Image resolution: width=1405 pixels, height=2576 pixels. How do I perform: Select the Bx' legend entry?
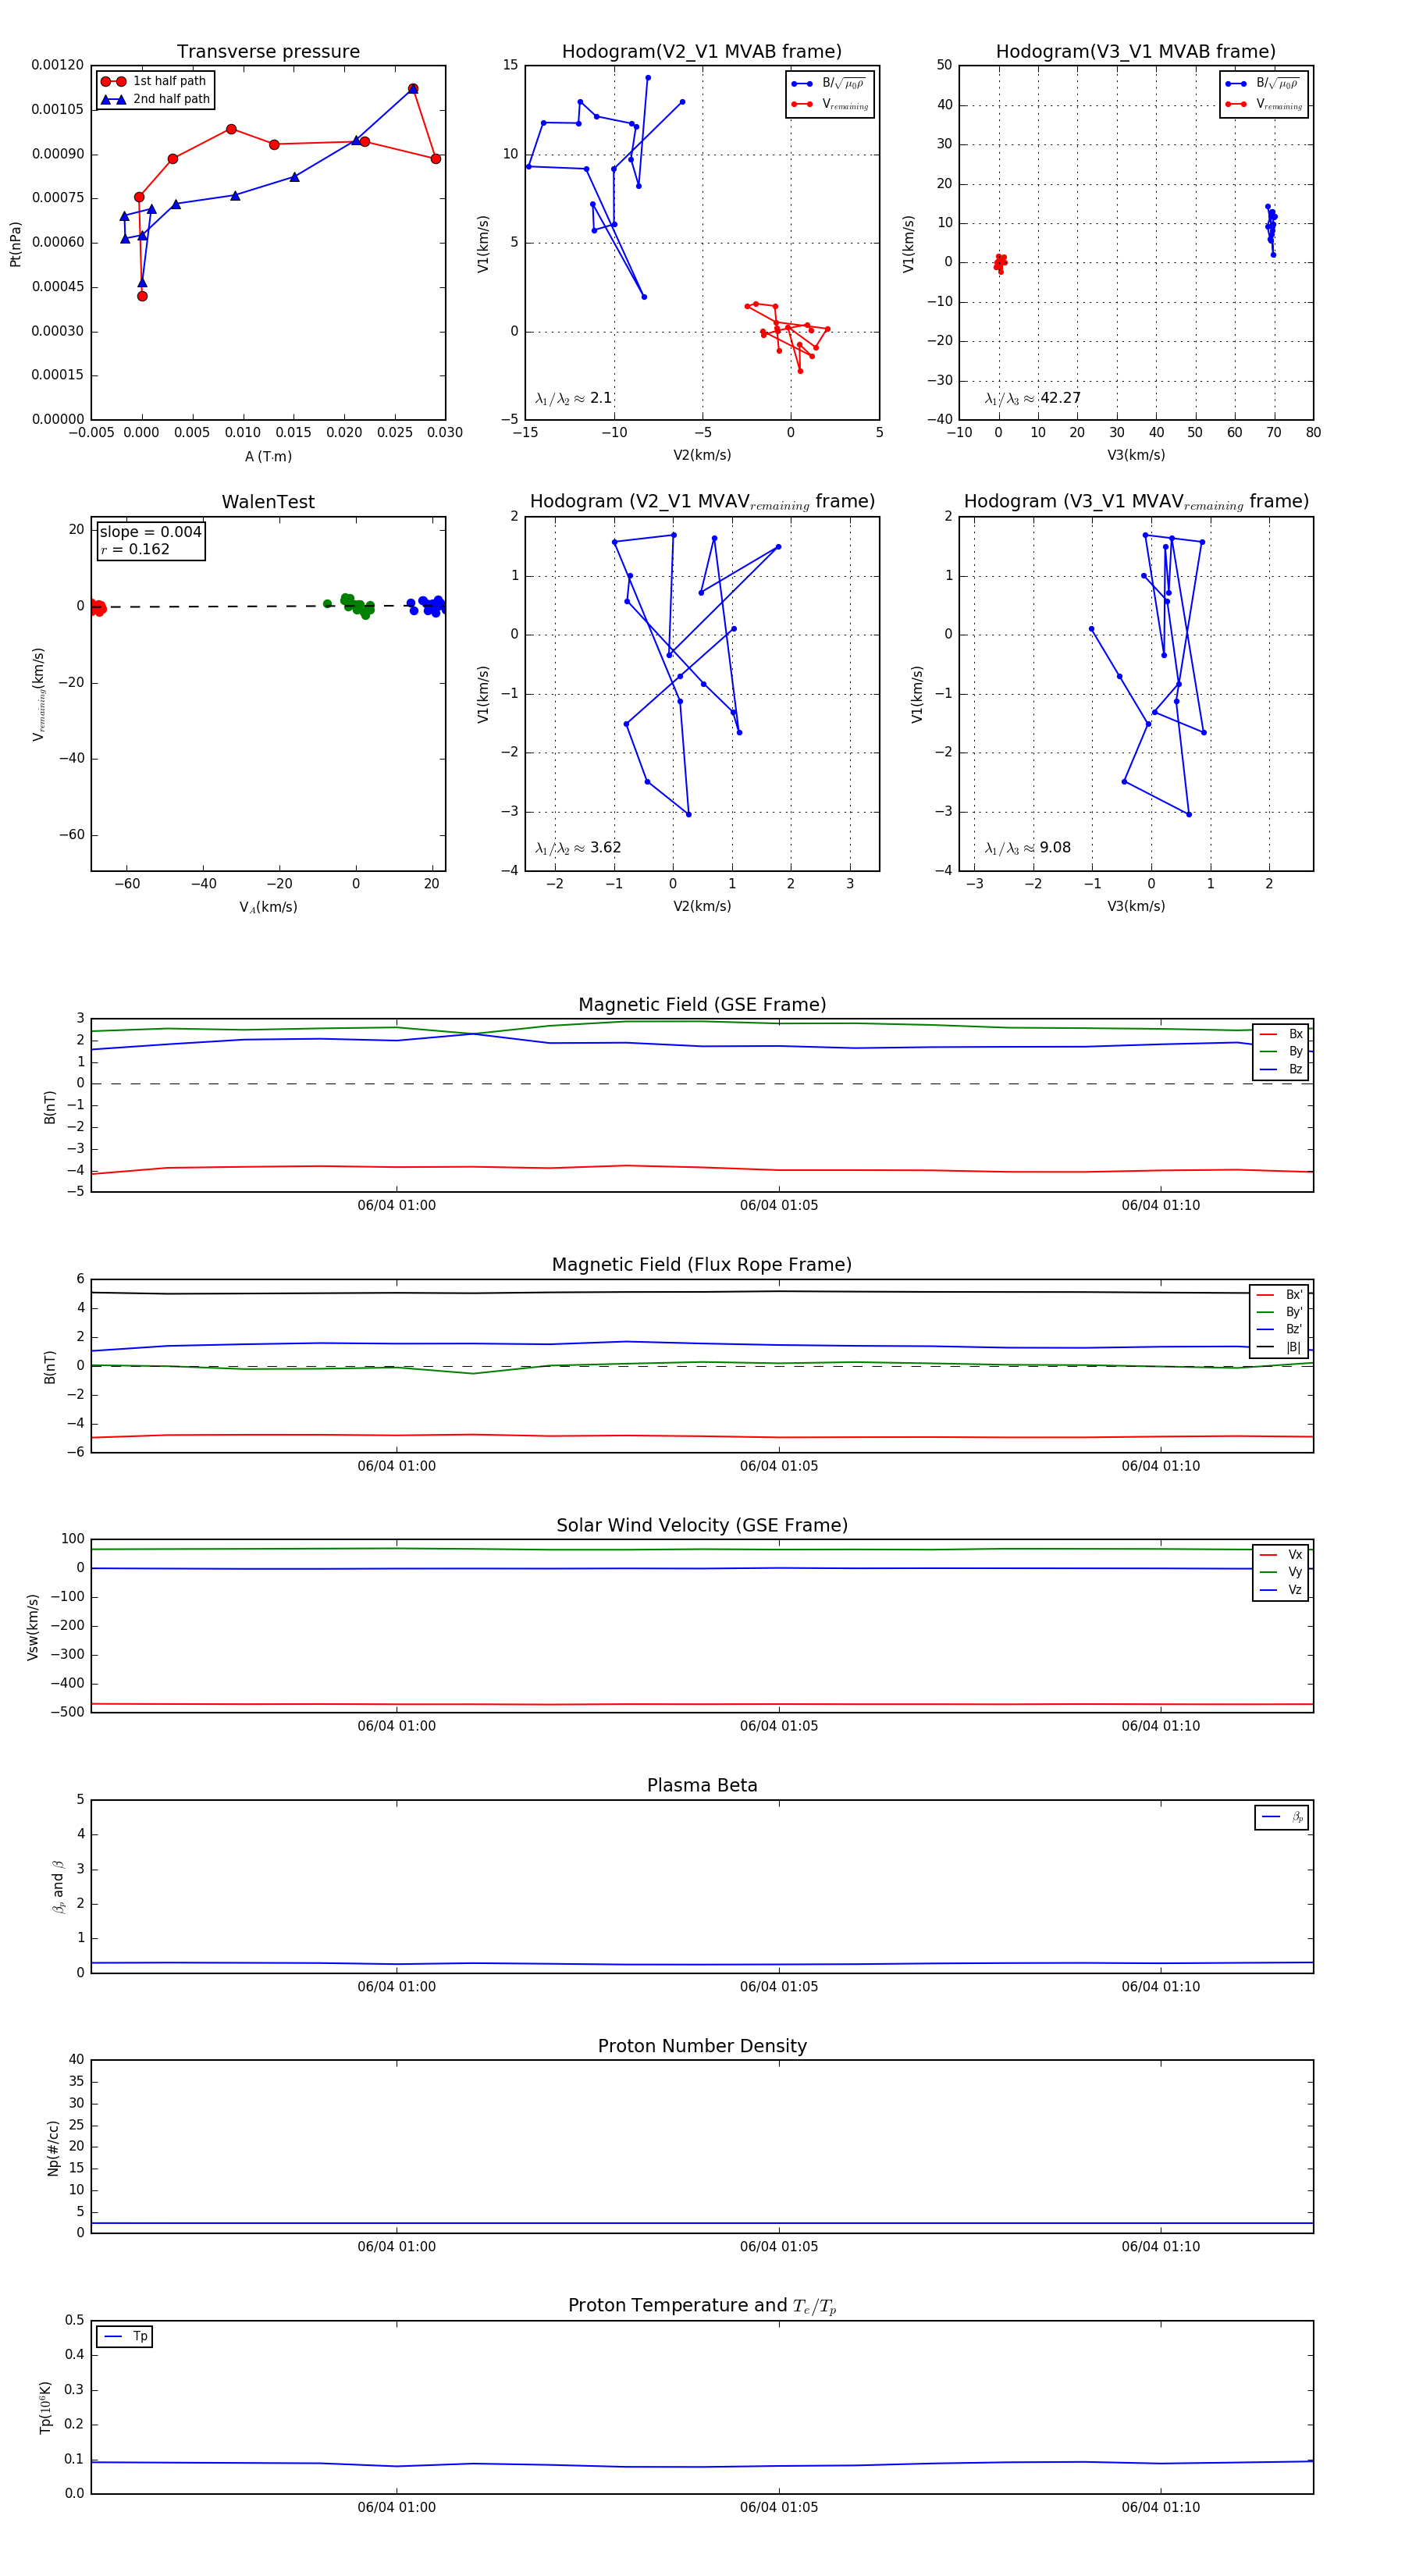1280,1295
